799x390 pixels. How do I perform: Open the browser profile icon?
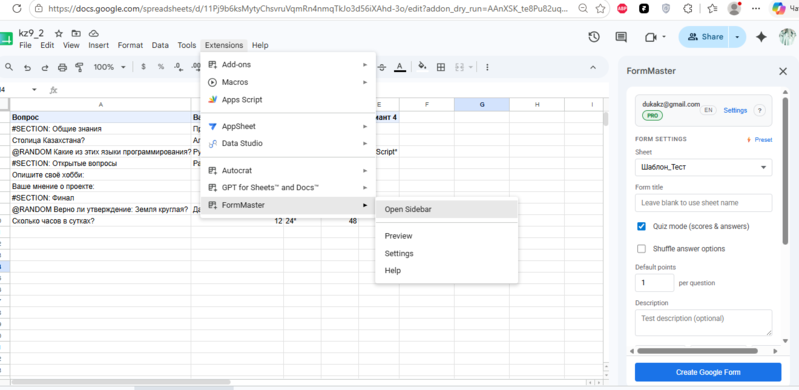point(734,8)
